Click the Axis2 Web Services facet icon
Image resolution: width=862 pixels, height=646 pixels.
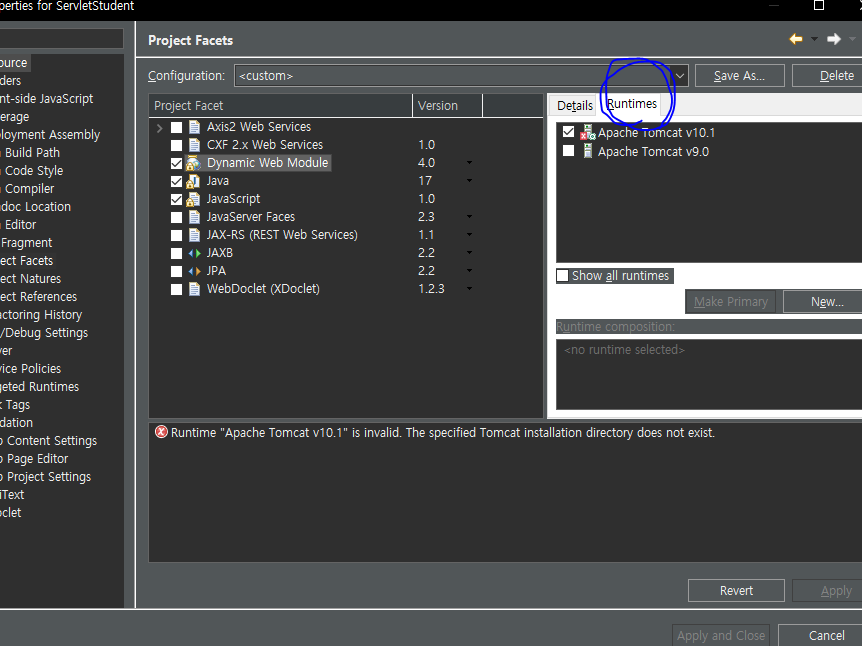click(x=194, y=127)
